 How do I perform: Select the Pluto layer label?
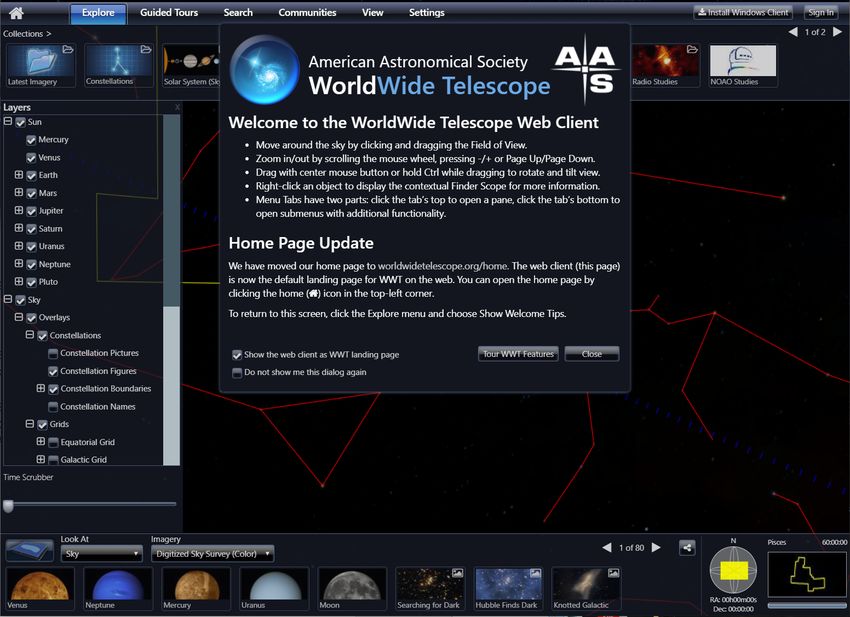[x=48, y=282]
